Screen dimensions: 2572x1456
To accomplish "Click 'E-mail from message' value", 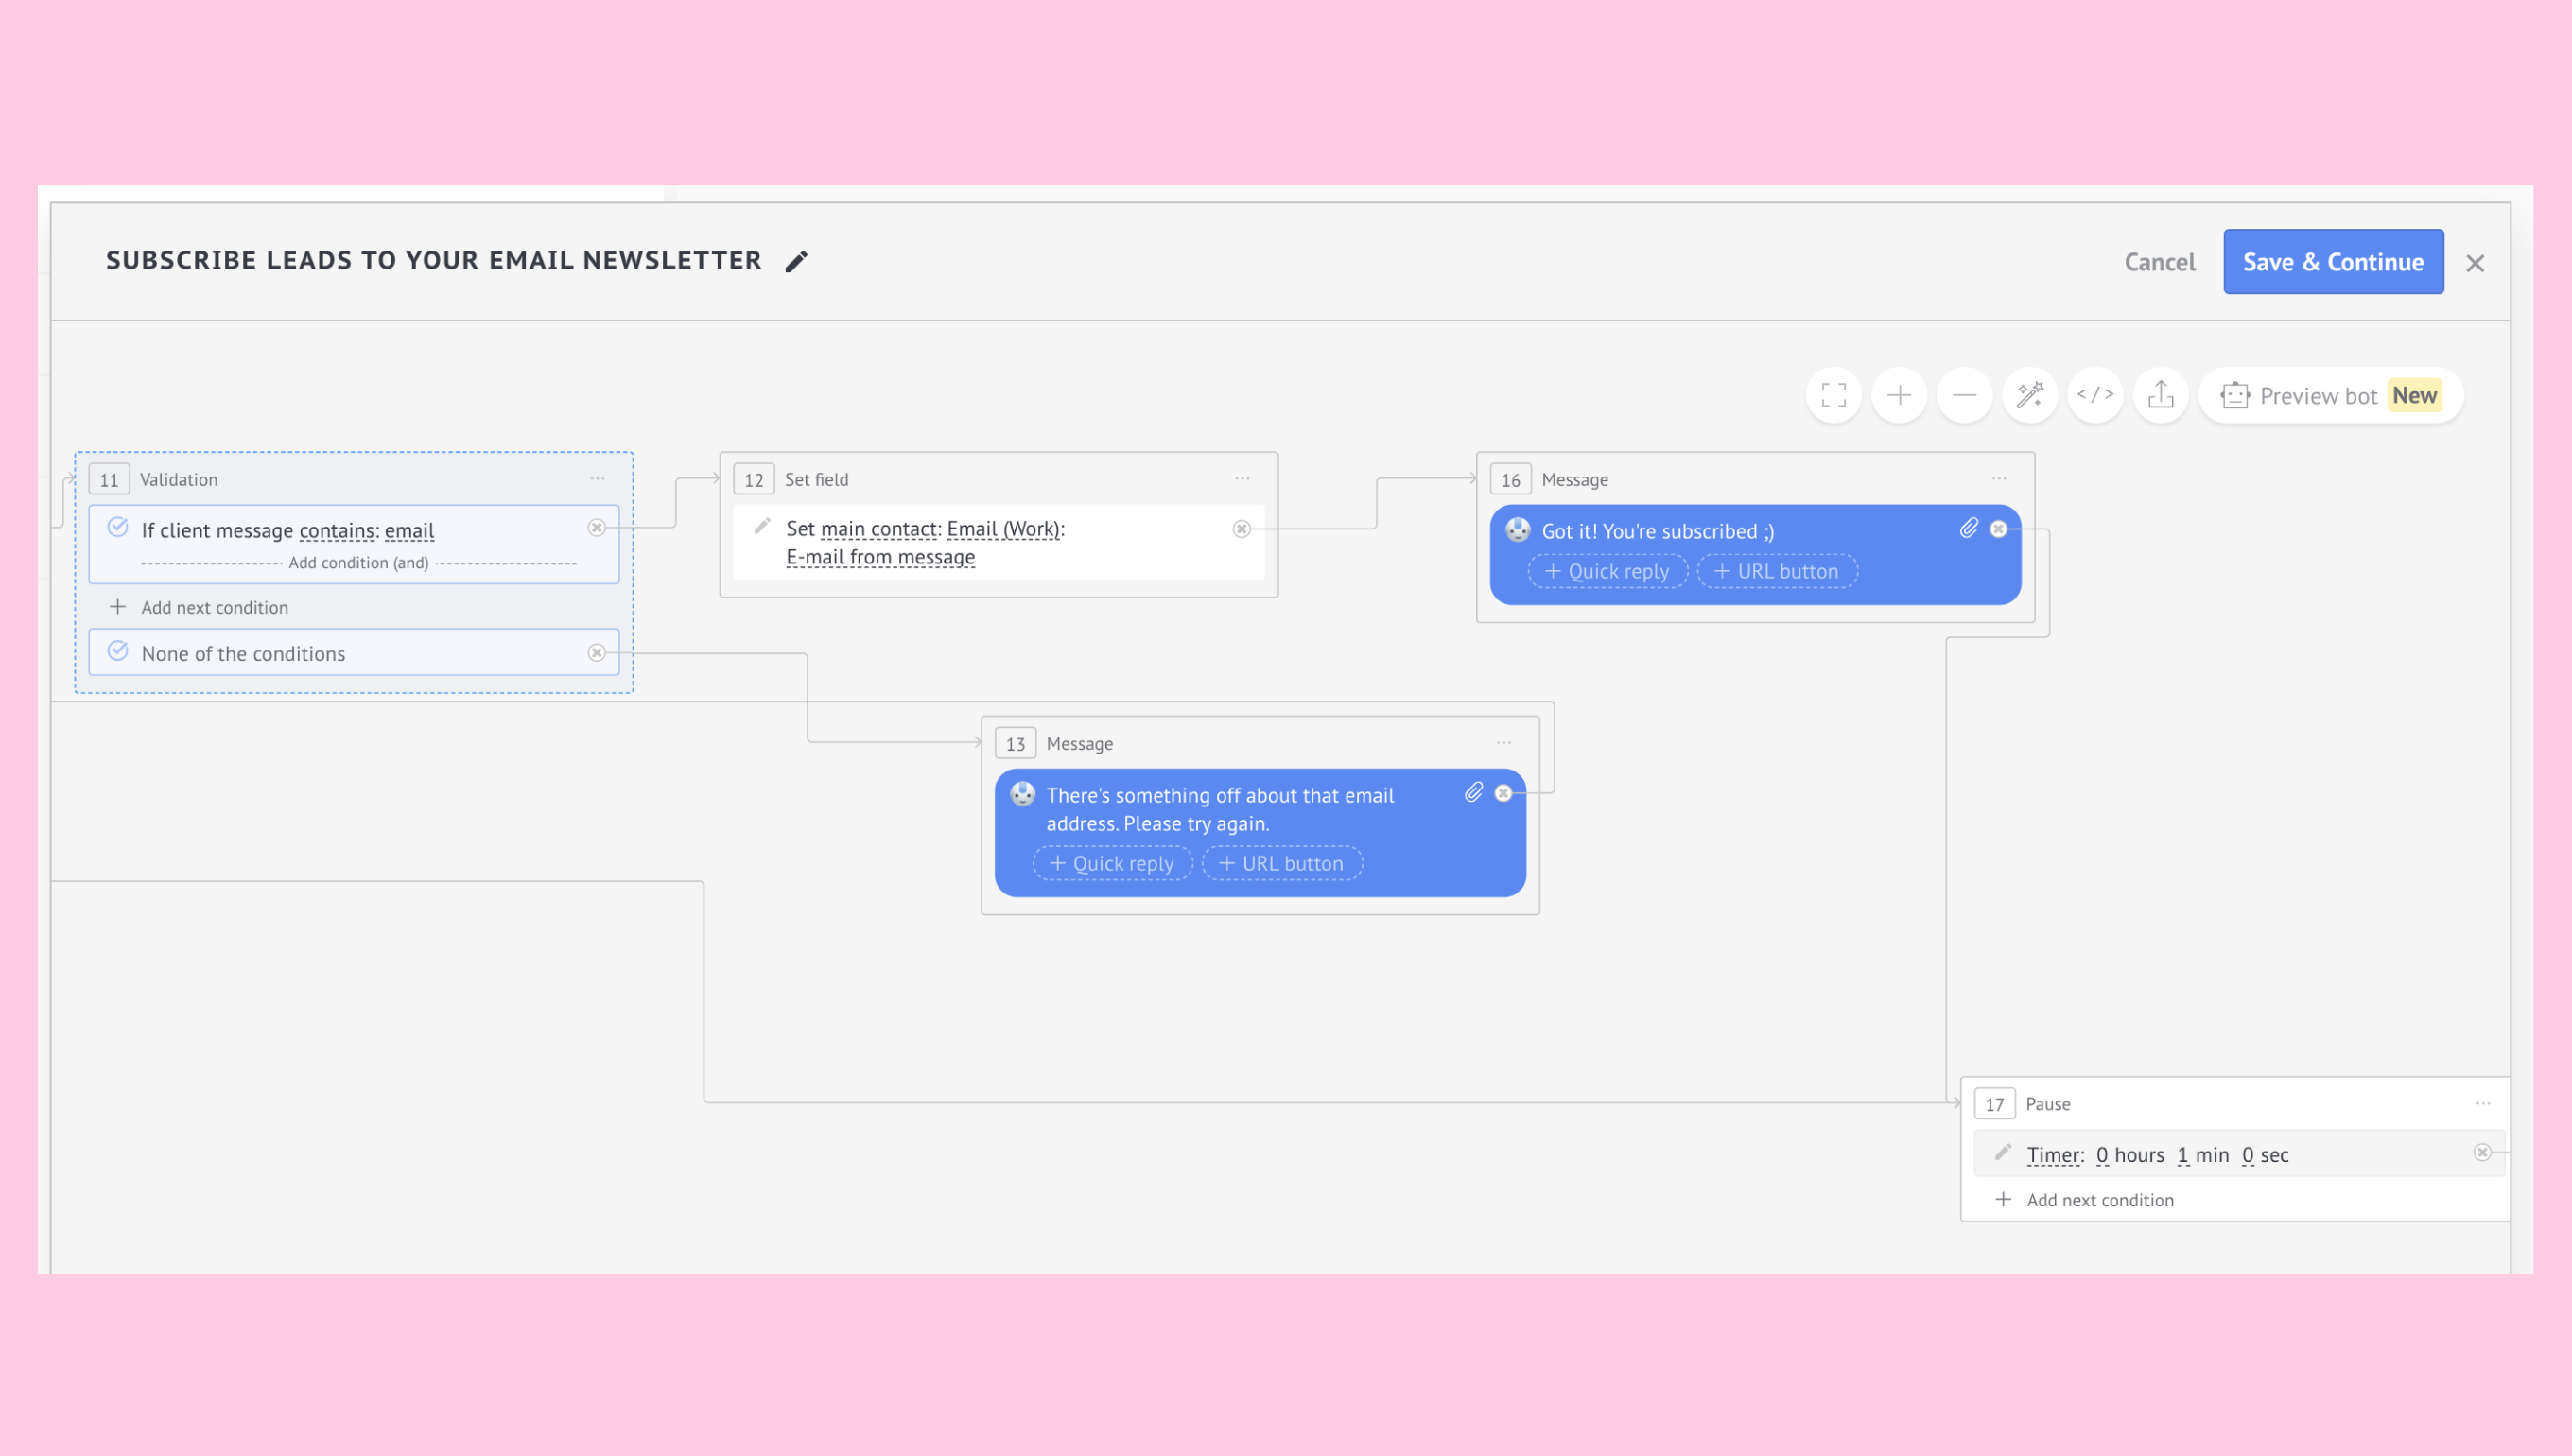I will 880,557.
